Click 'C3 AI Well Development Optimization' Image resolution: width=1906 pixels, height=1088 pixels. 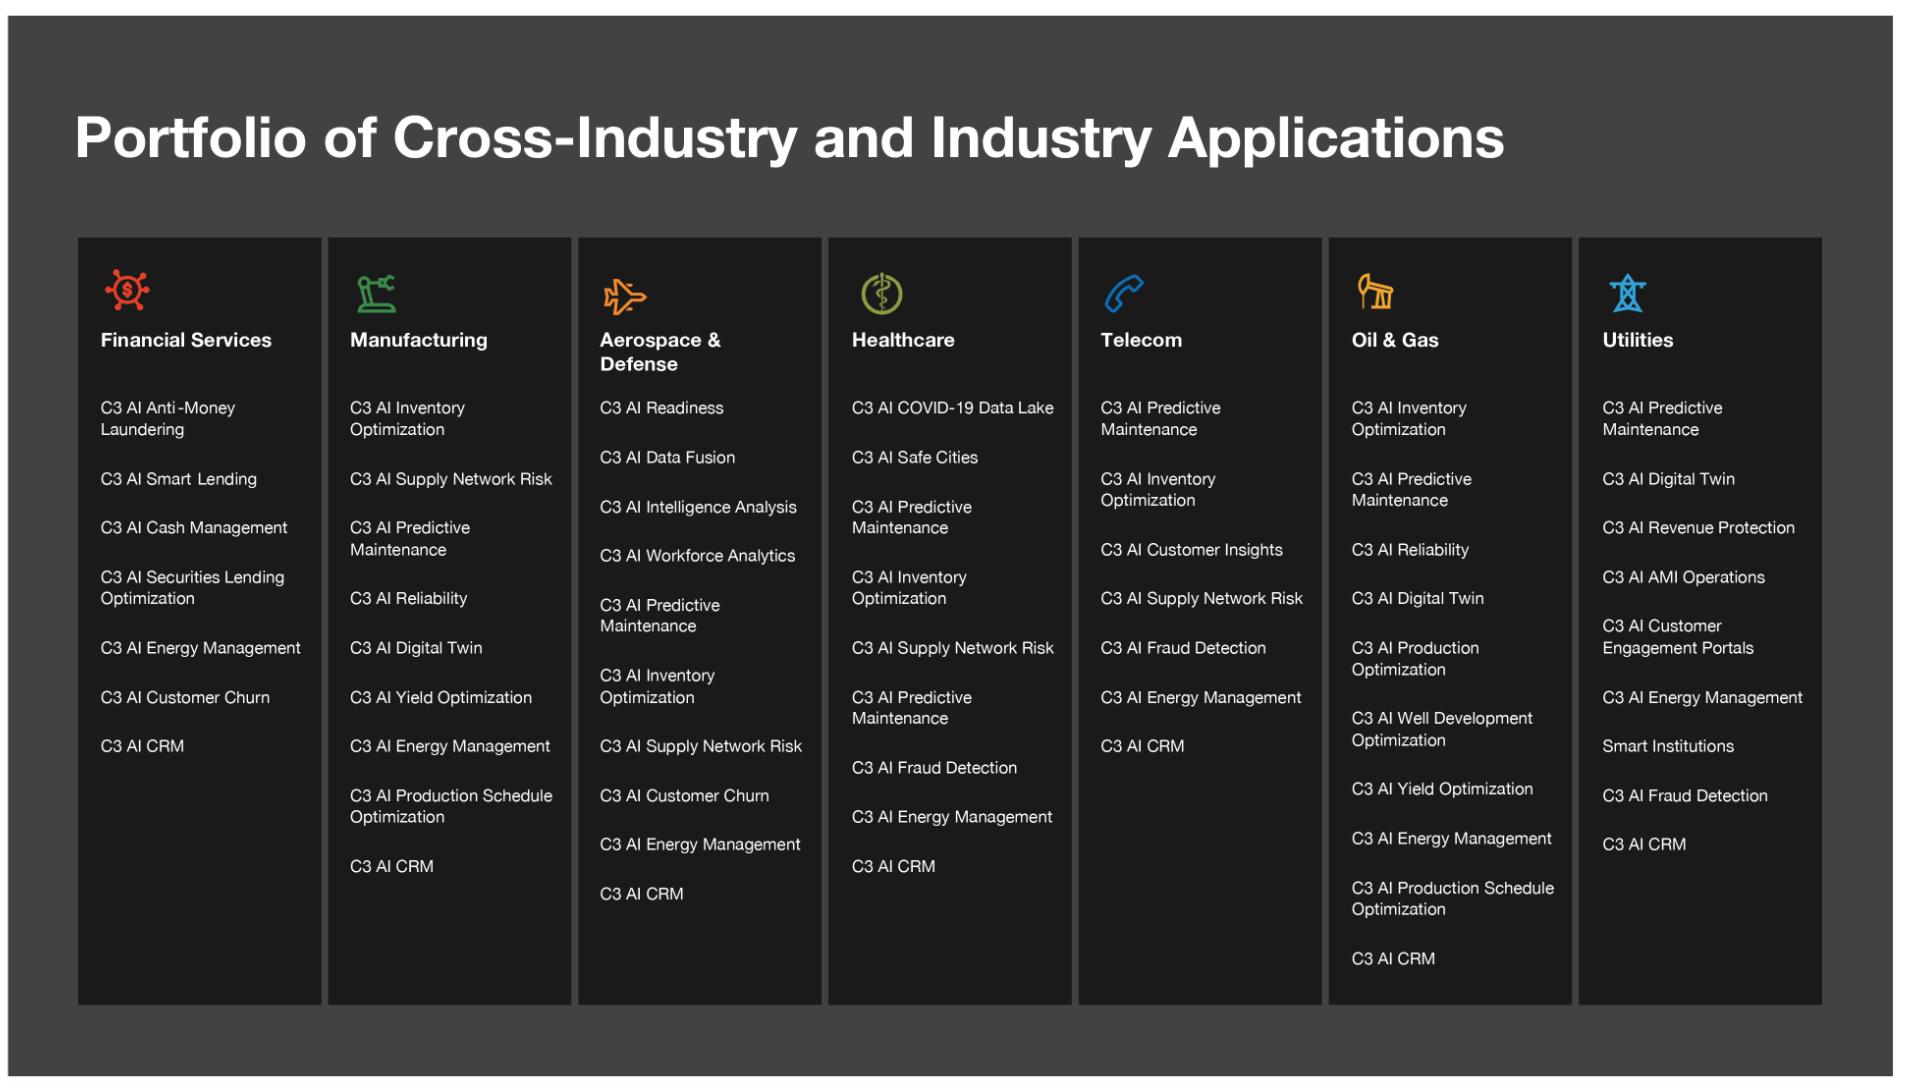1442,730
